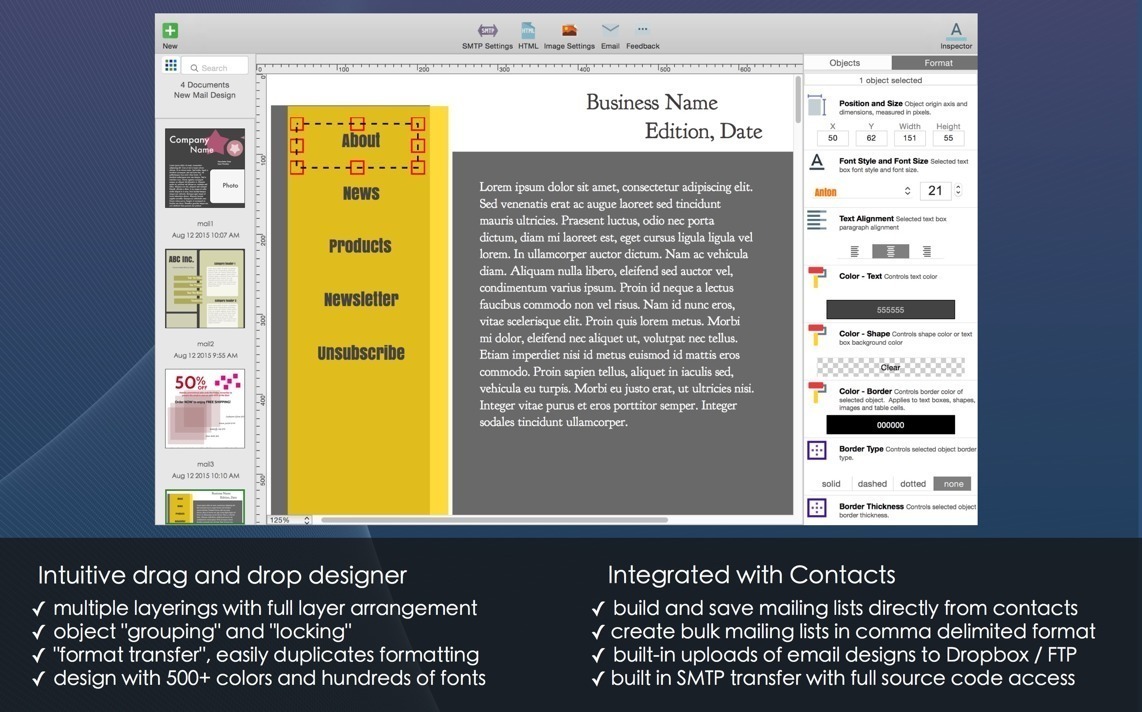Click the HTML export icon
The height and width of the screenshot is (712, 1142).
(x=528, y=31)
